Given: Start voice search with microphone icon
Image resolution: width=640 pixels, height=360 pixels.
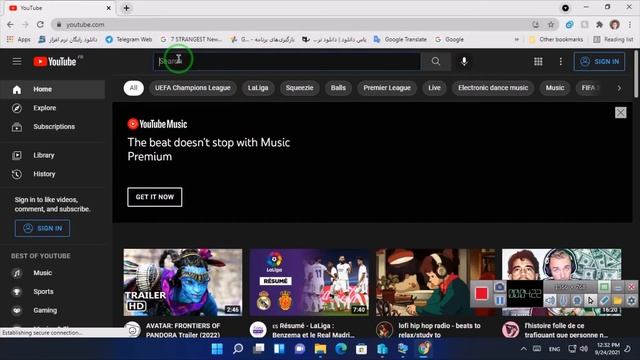Looking at the screenshot, I should 464,62.
